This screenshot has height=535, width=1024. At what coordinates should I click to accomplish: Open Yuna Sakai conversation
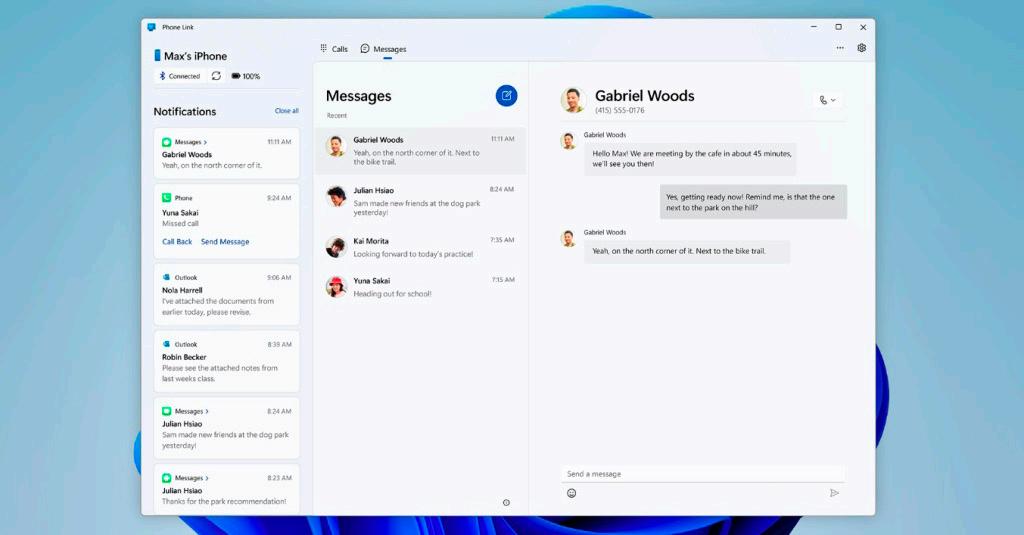coord(420,287)
